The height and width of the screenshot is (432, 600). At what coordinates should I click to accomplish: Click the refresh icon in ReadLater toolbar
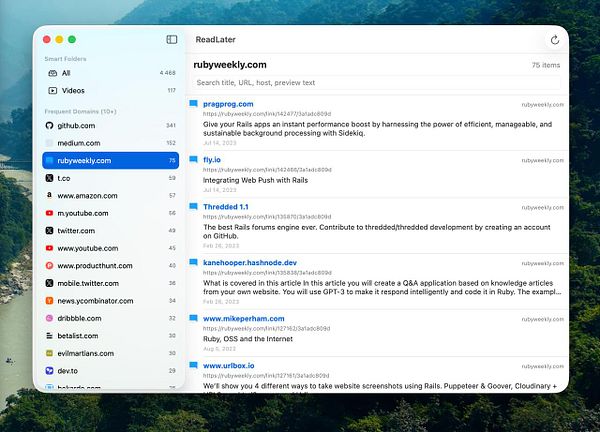555,40
